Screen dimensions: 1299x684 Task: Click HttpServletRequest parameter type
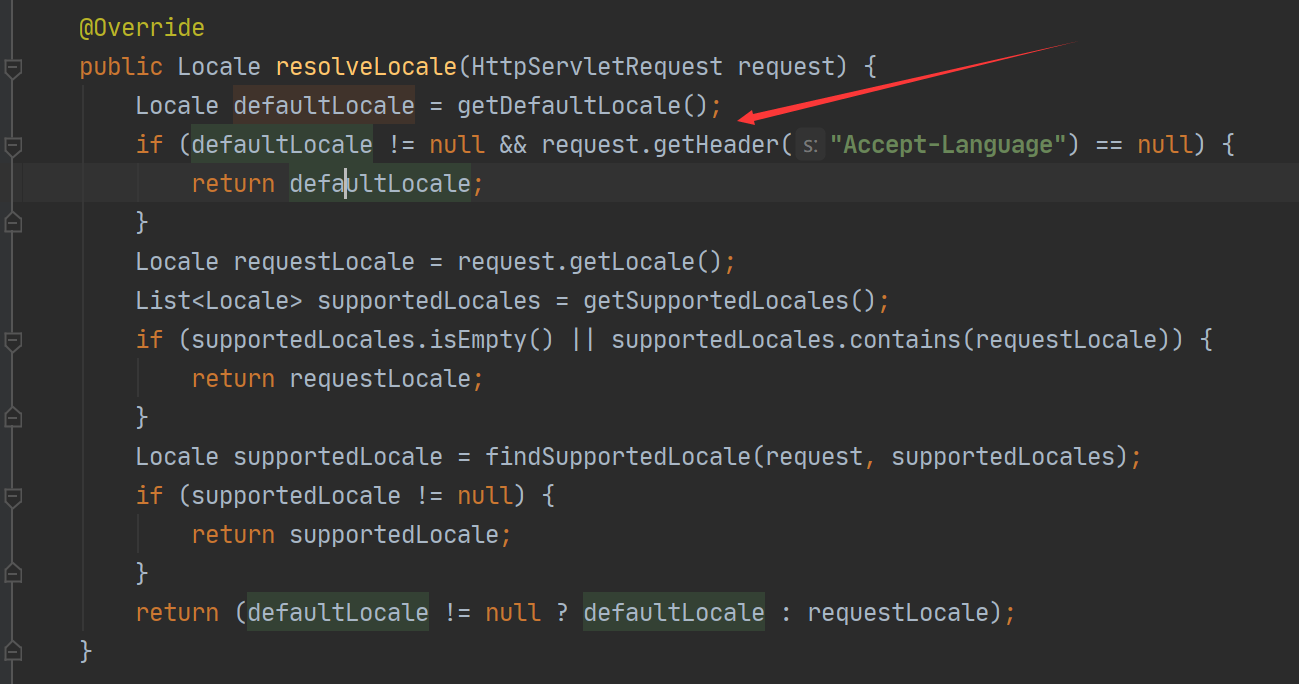[x=597, y=67]
